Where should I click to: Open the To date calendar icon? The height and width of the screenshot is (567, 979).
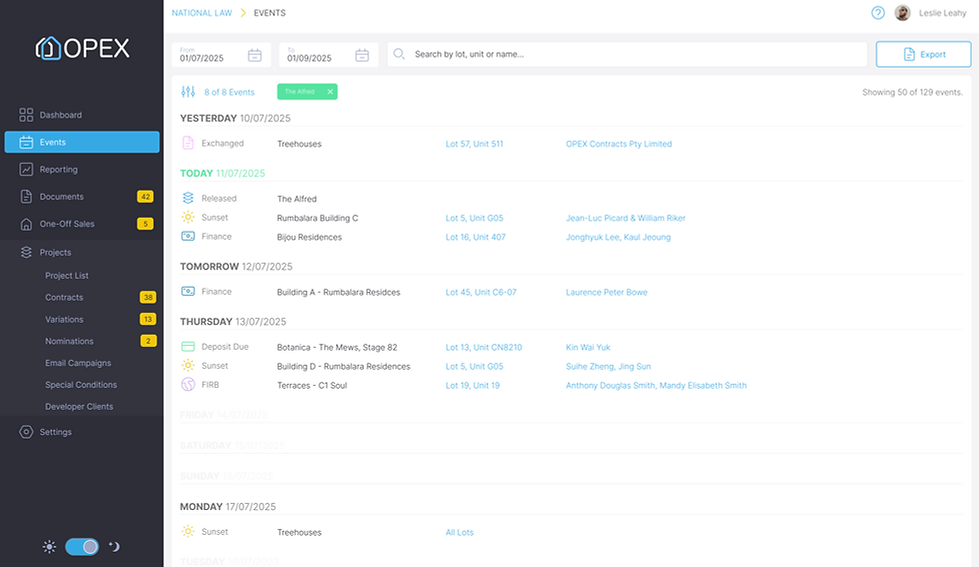coord(362,55)
